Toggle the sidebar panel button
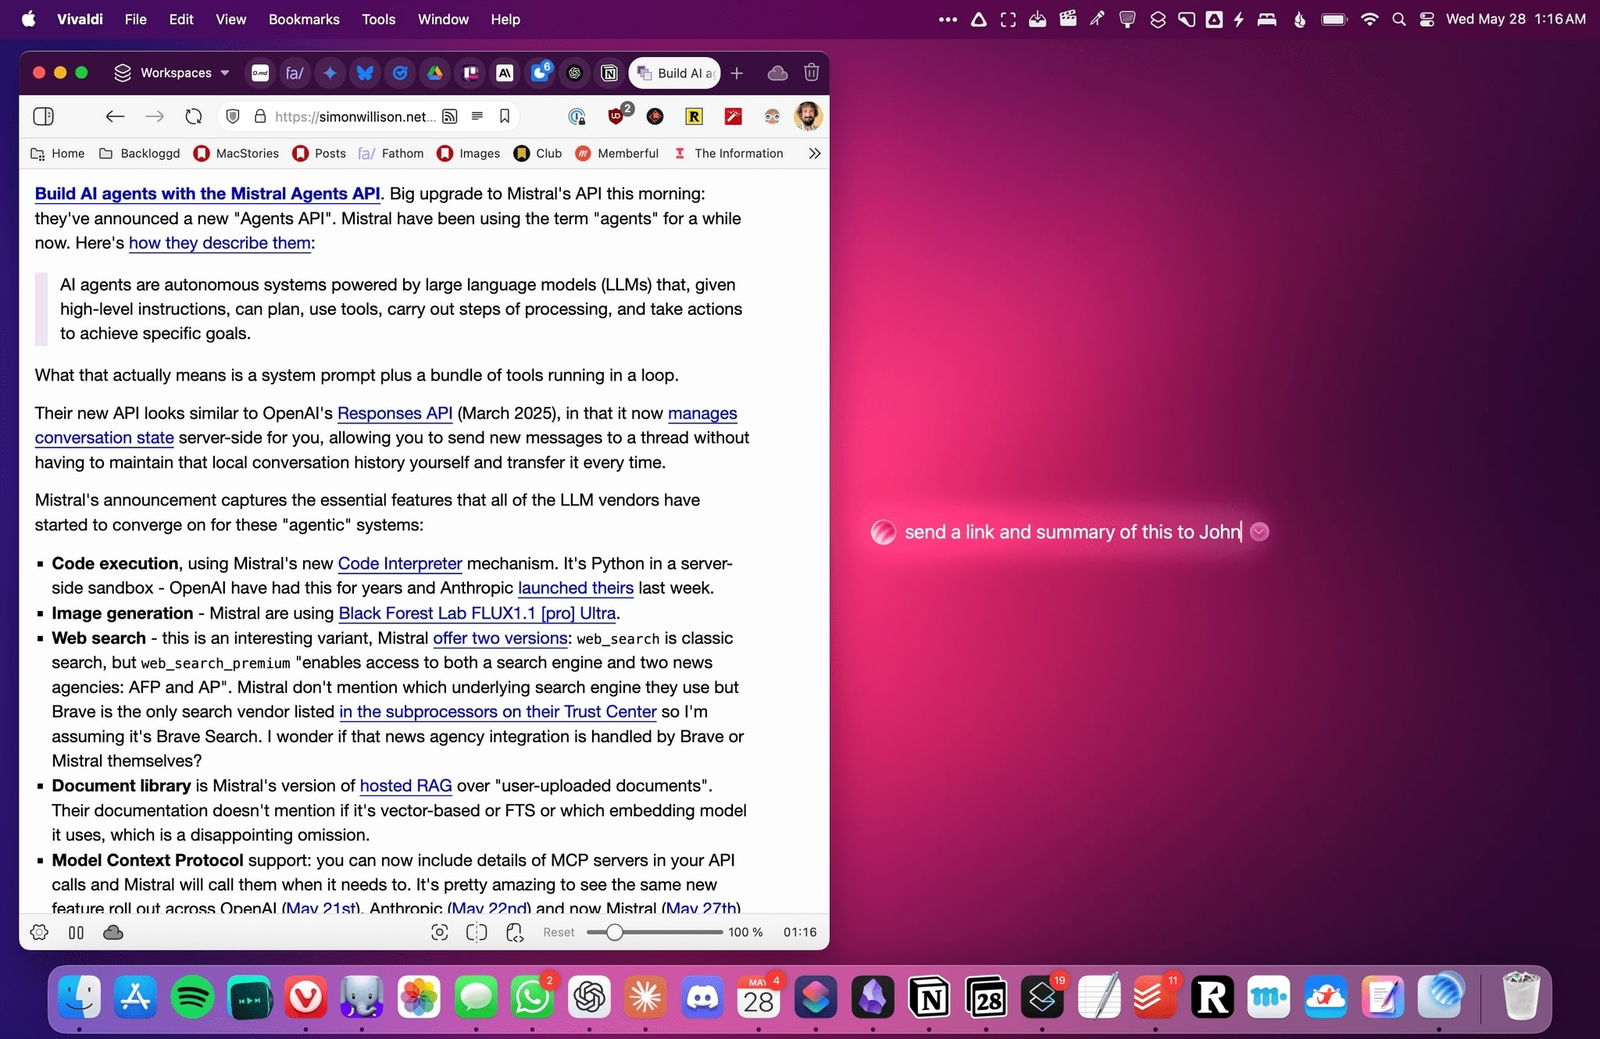This screenshot has width=1600, height=1039. click(x=43, y=116)
